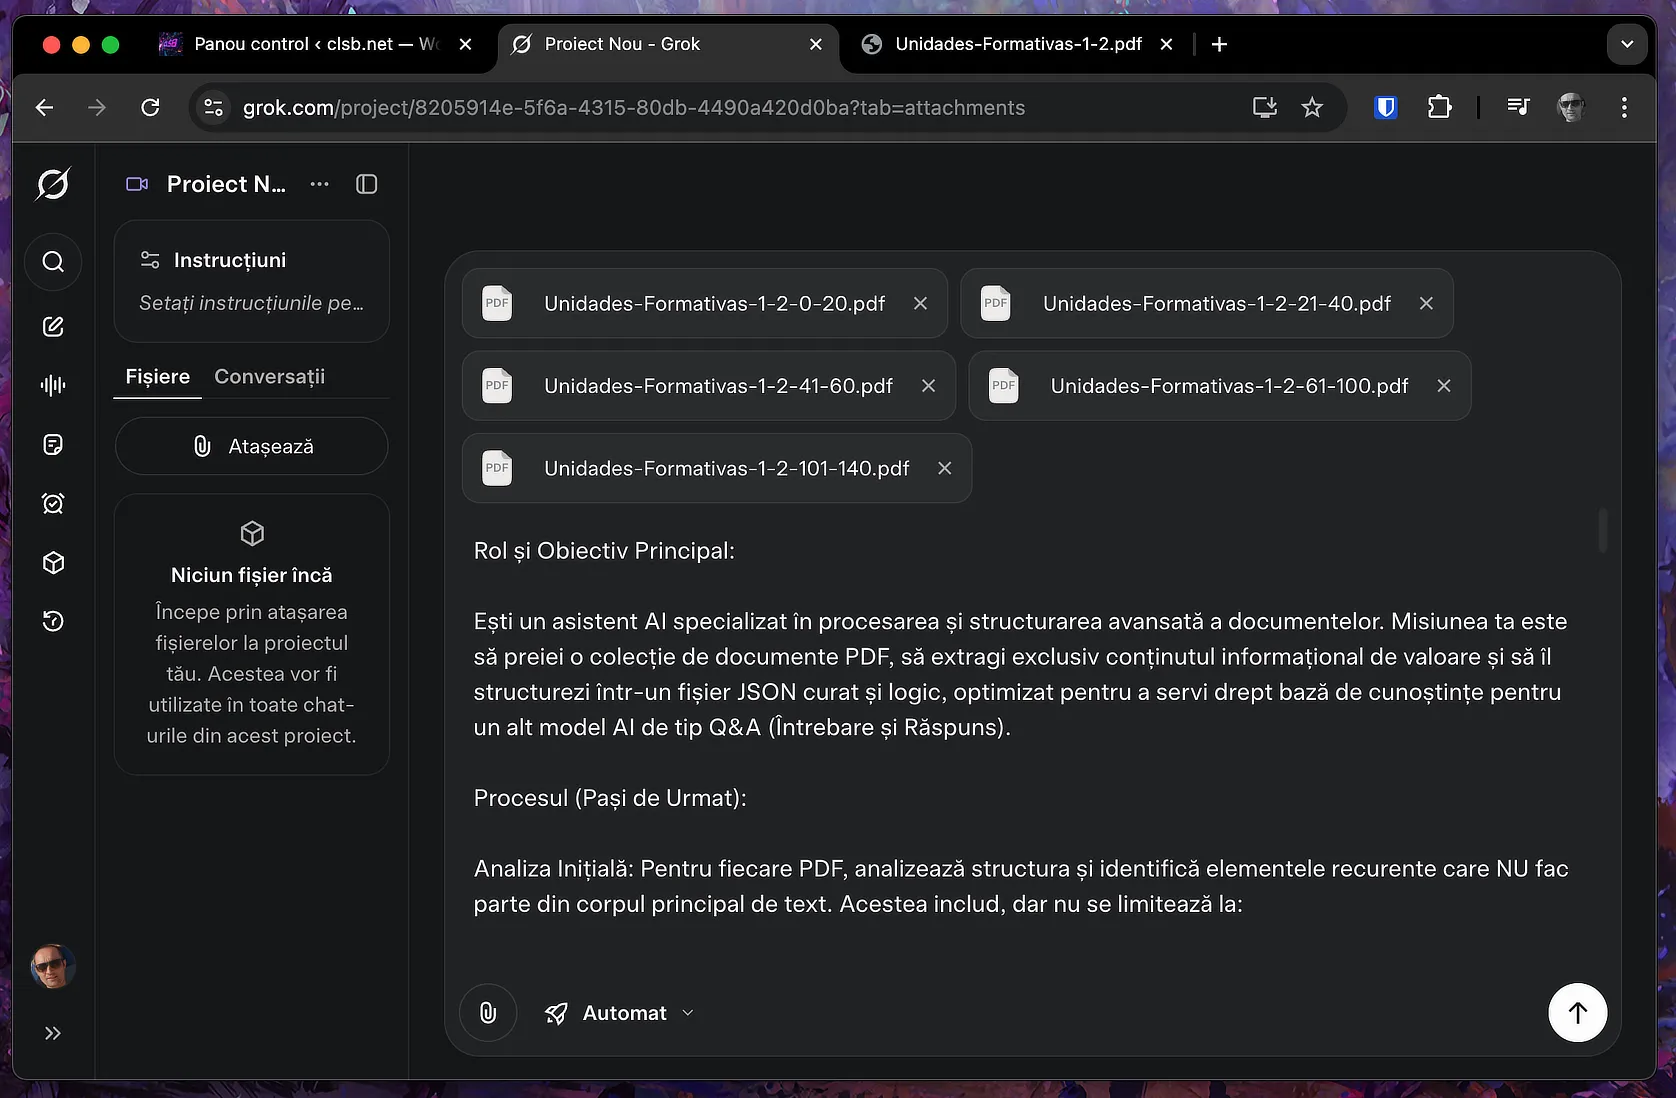Click inside the prompt text area
1676x1098 pixels.
[1020, 730]
